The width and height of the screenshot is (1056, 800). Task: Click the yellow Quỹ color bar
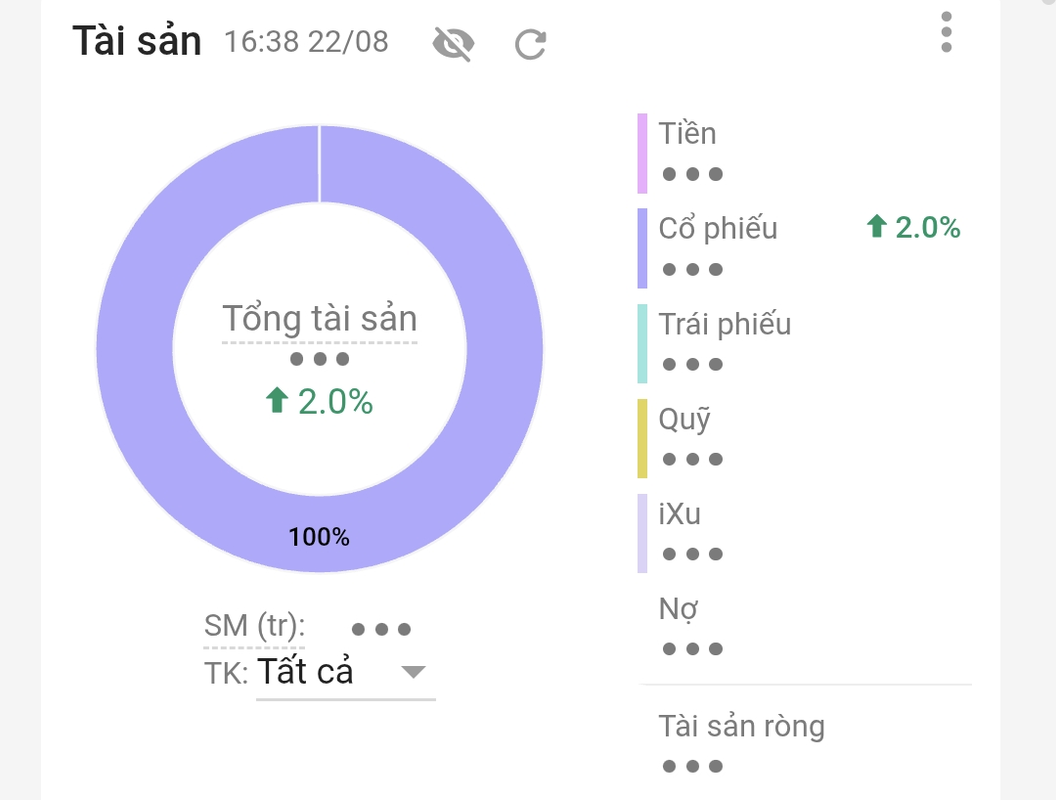point(642,438)
